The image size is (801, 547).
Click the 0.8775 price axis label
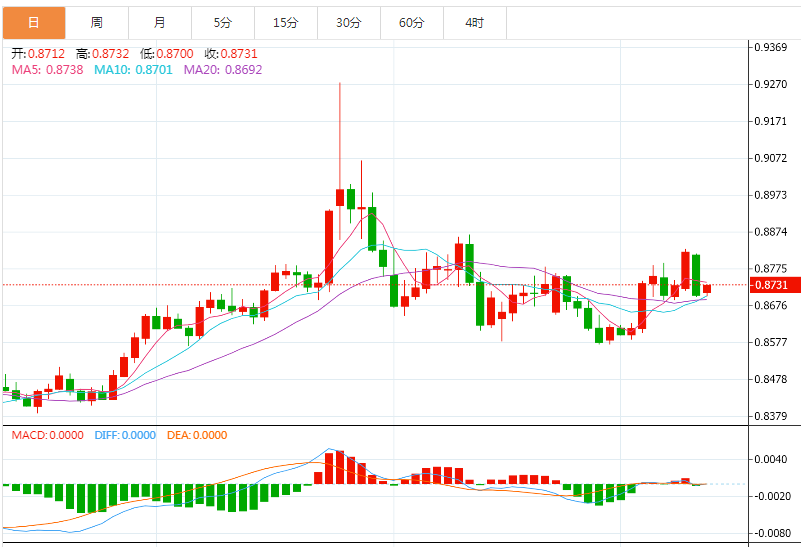(x=771, y=269)
